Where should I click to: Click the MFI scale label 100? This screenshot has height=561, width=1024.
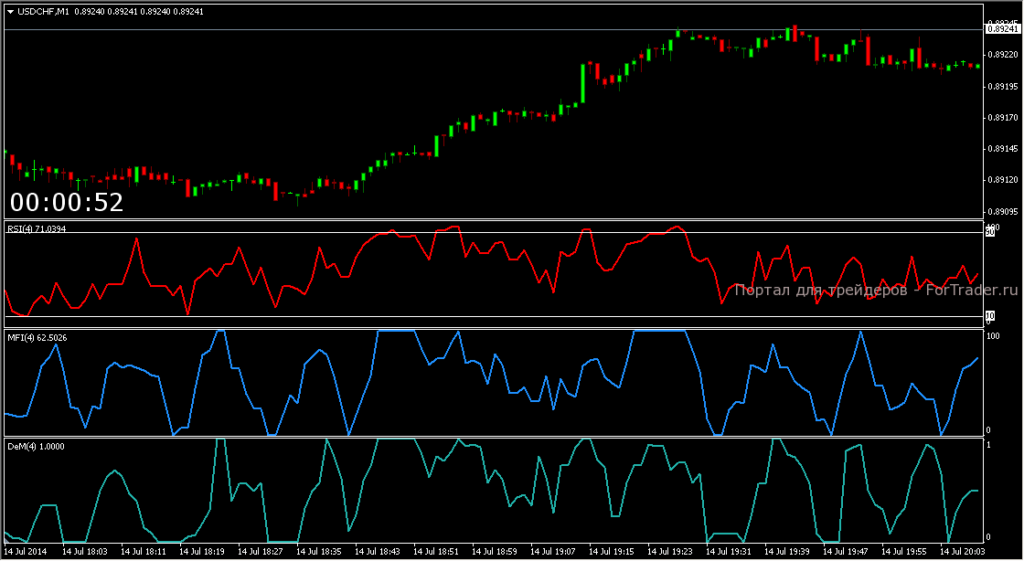993,336
